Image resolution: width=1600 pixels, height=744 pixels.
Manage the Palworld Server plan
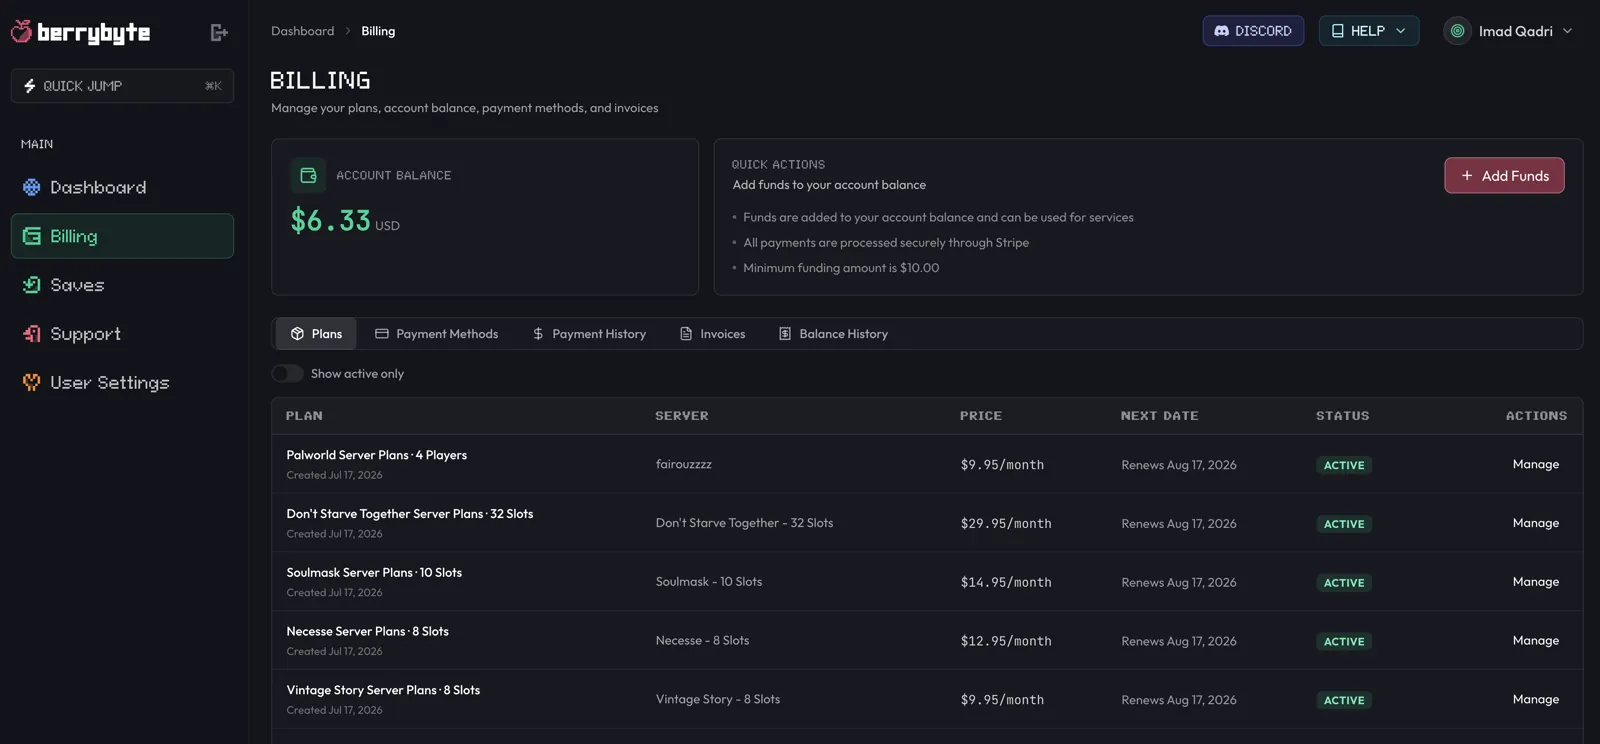tap(1535, 464)
